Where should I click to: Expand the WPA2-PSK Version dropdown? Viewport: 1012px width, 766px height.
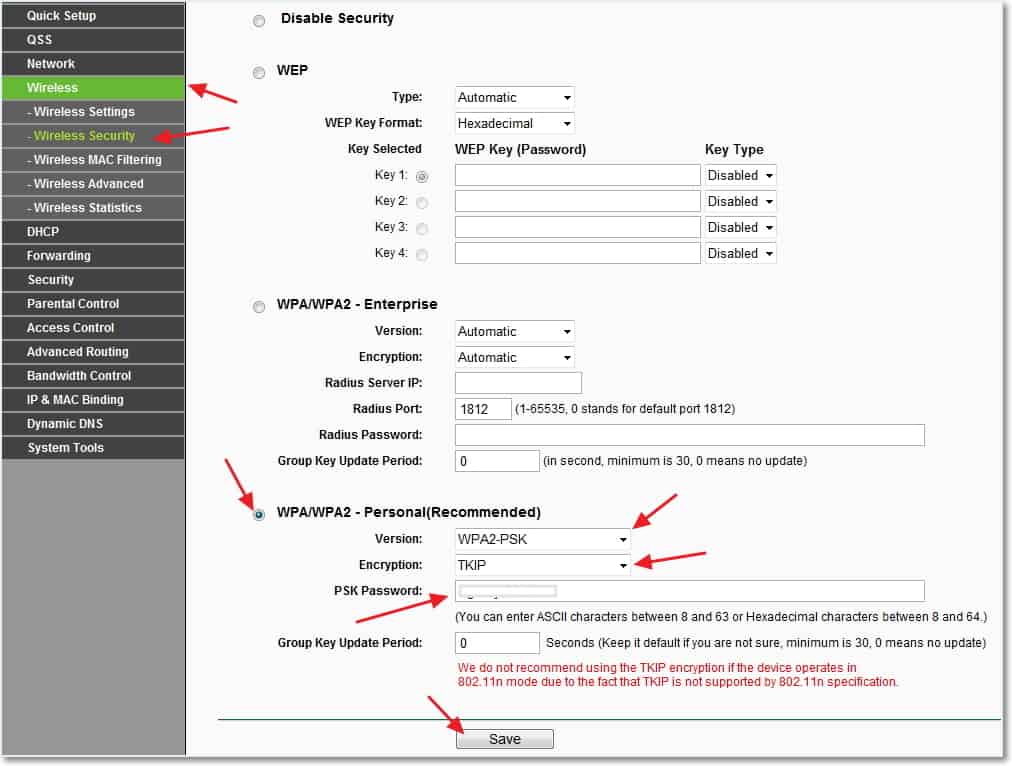coord(542,539)
